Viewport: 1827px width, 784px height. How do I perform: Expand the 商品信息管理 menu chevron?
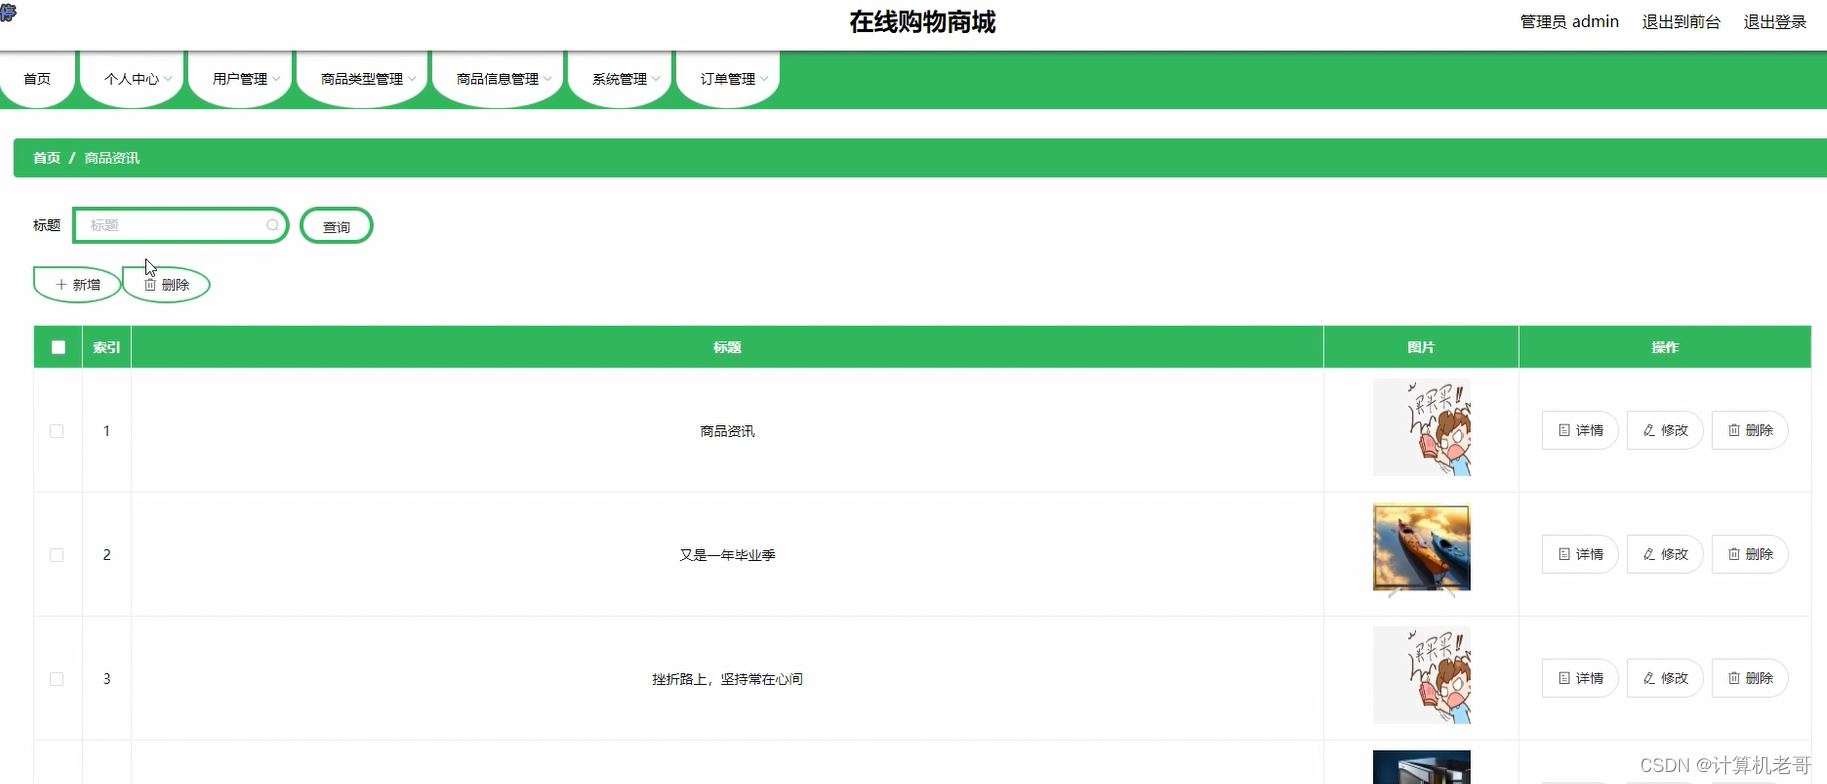tap(548, 79)
